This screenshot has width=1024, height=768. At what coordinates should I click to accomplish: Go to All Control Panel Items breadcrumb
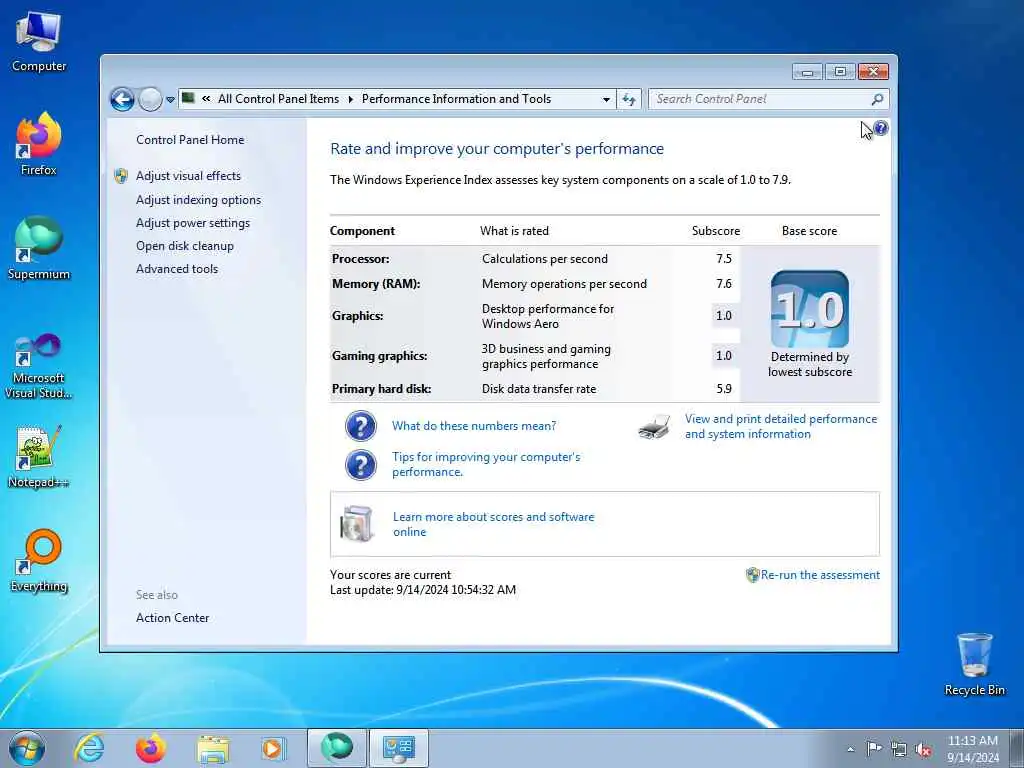tap(278, 99)
